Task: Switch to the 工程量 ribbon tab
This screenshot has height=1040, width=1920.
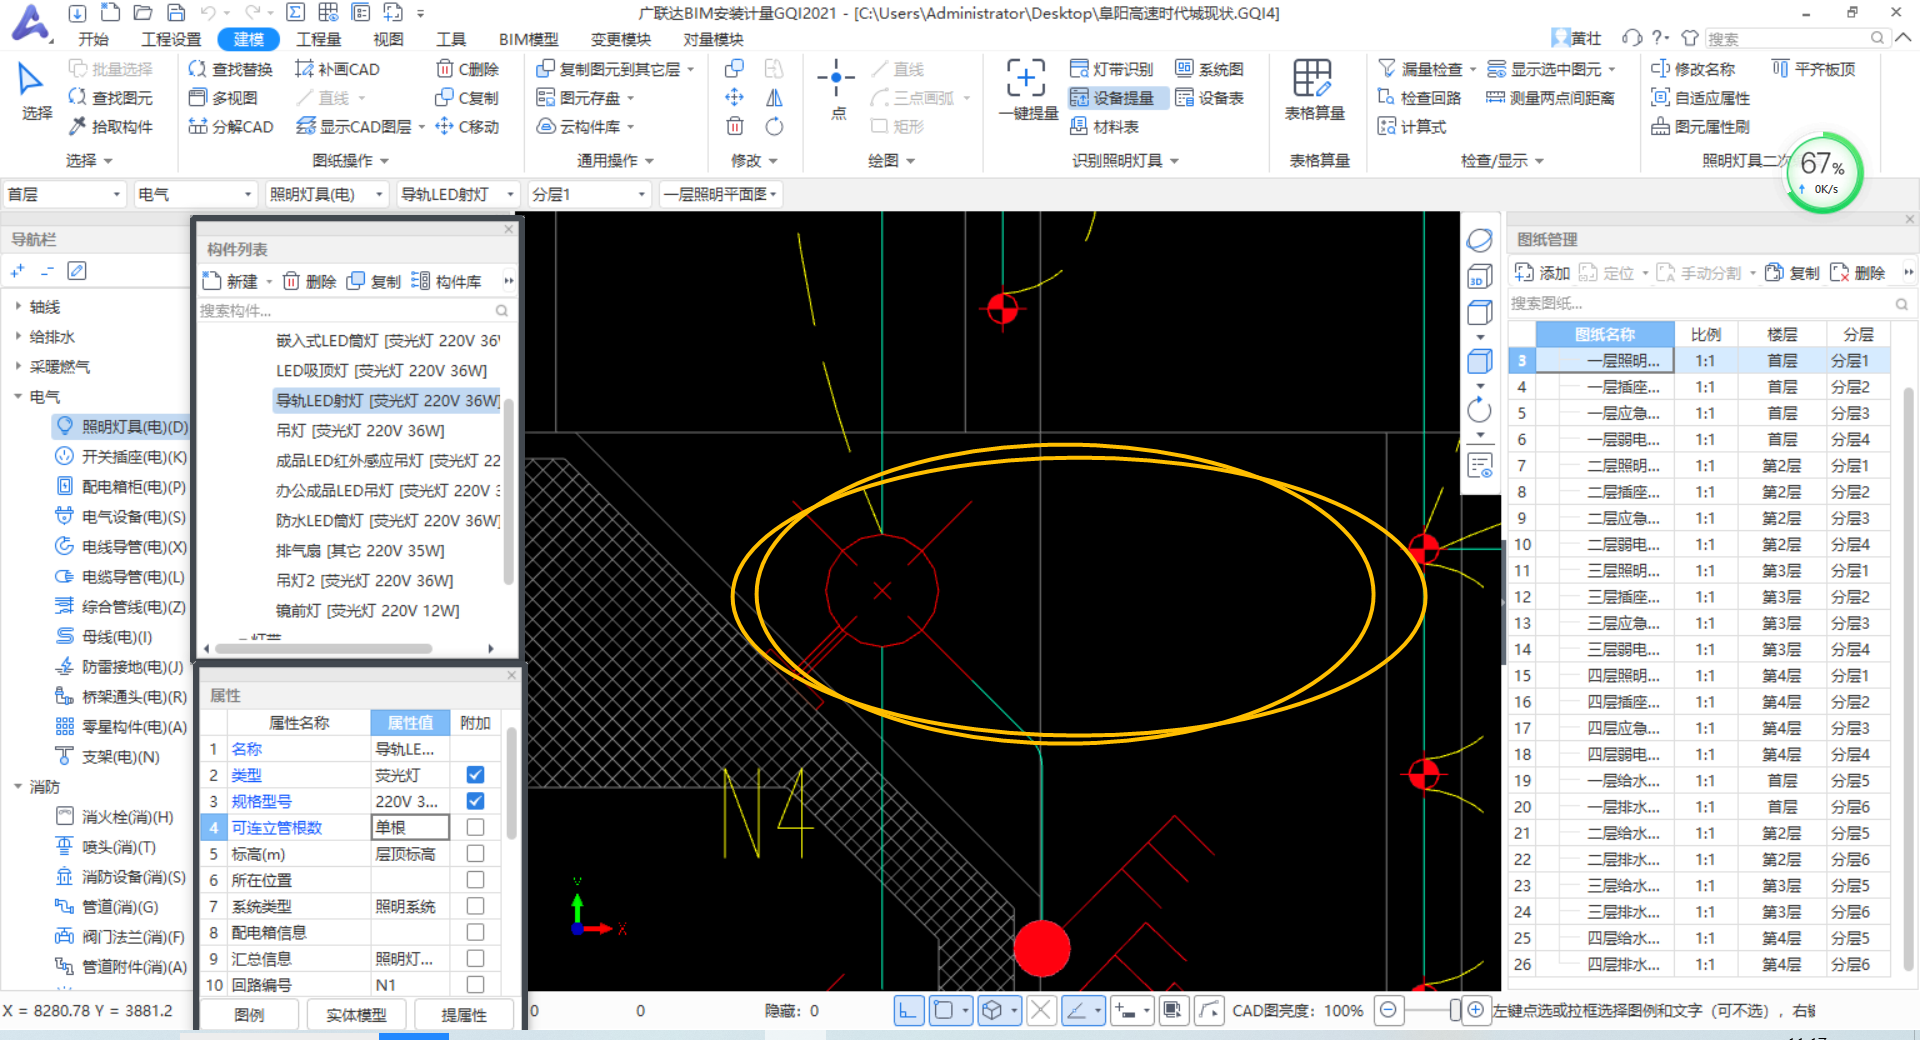Action: point(319,39)
